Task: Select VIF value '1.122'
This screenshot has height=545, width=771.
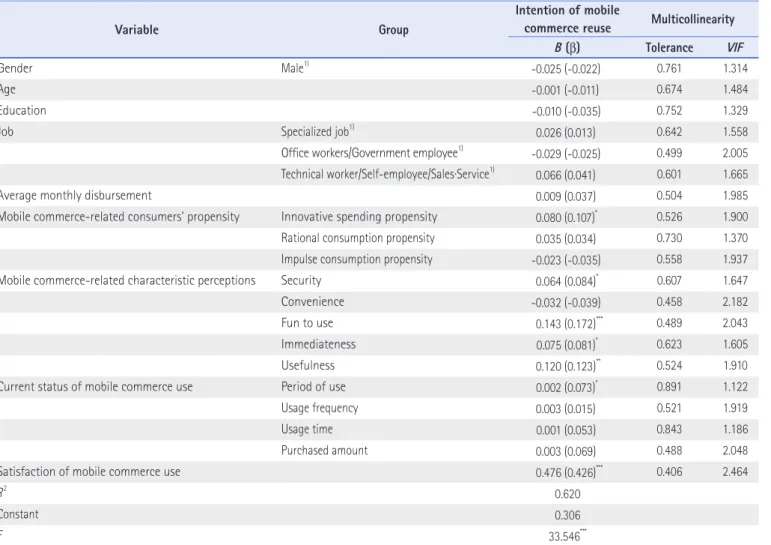Action: click(x=735, y=387)
